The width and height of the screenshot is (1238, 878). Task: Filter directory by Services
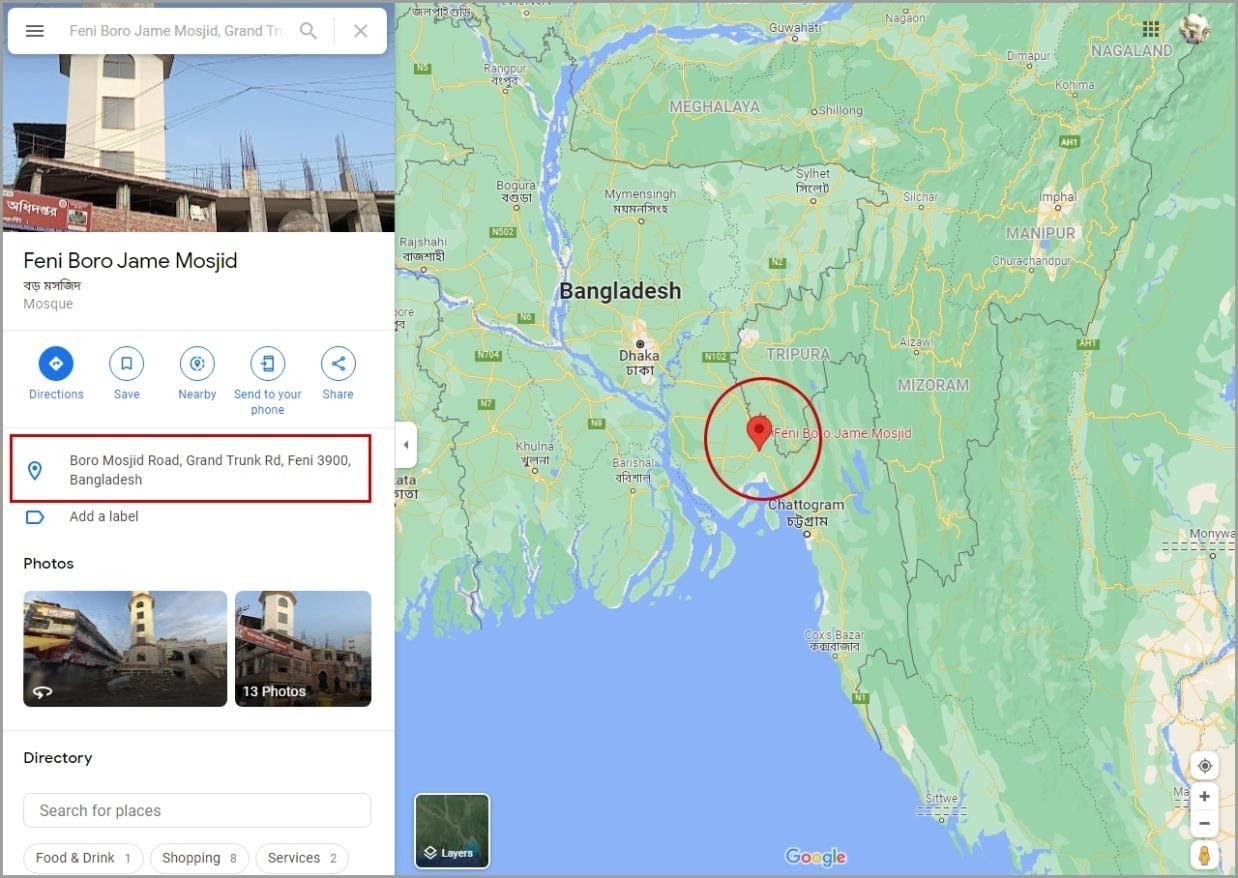302,858
